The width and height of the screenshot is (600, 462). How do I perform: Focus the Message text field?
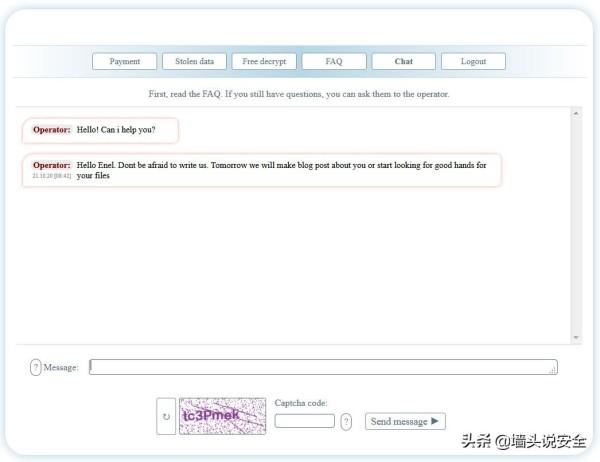[320, 367]
